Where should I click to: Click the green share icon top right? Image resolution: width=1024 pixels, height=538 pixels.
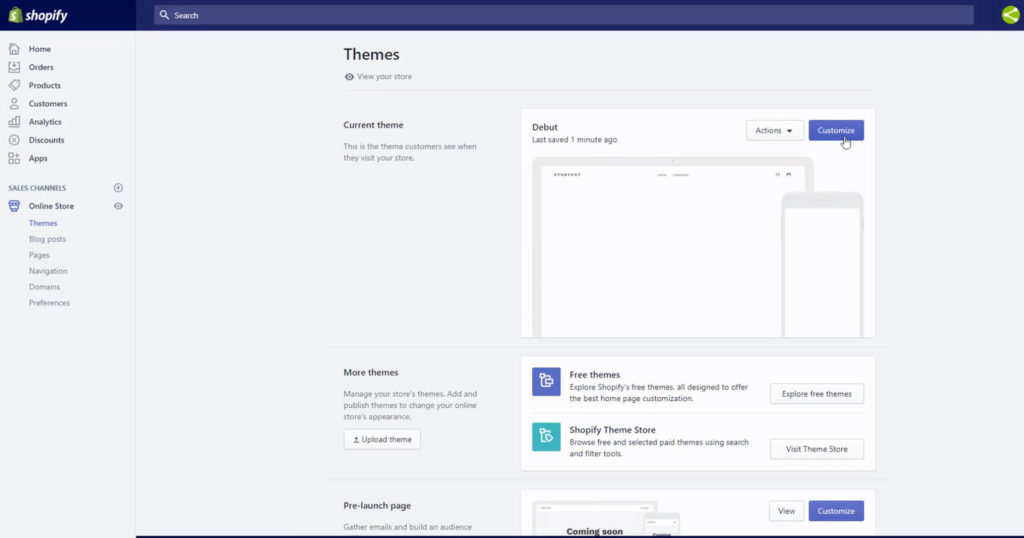1010,14
